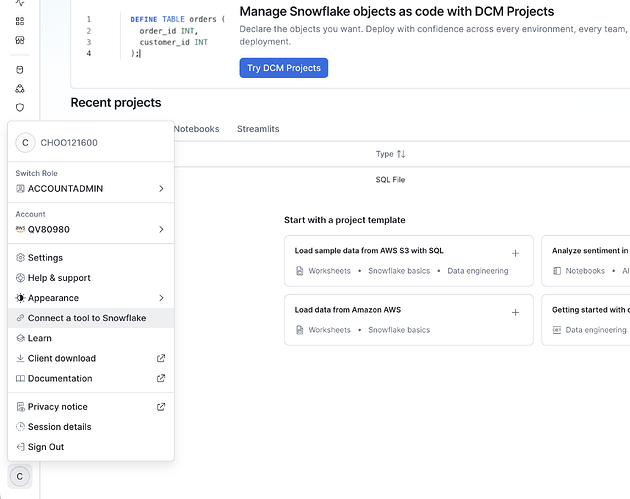Click the Privacy notice document icon
This screenshot has height=499, width=630.
click(20, 407)
